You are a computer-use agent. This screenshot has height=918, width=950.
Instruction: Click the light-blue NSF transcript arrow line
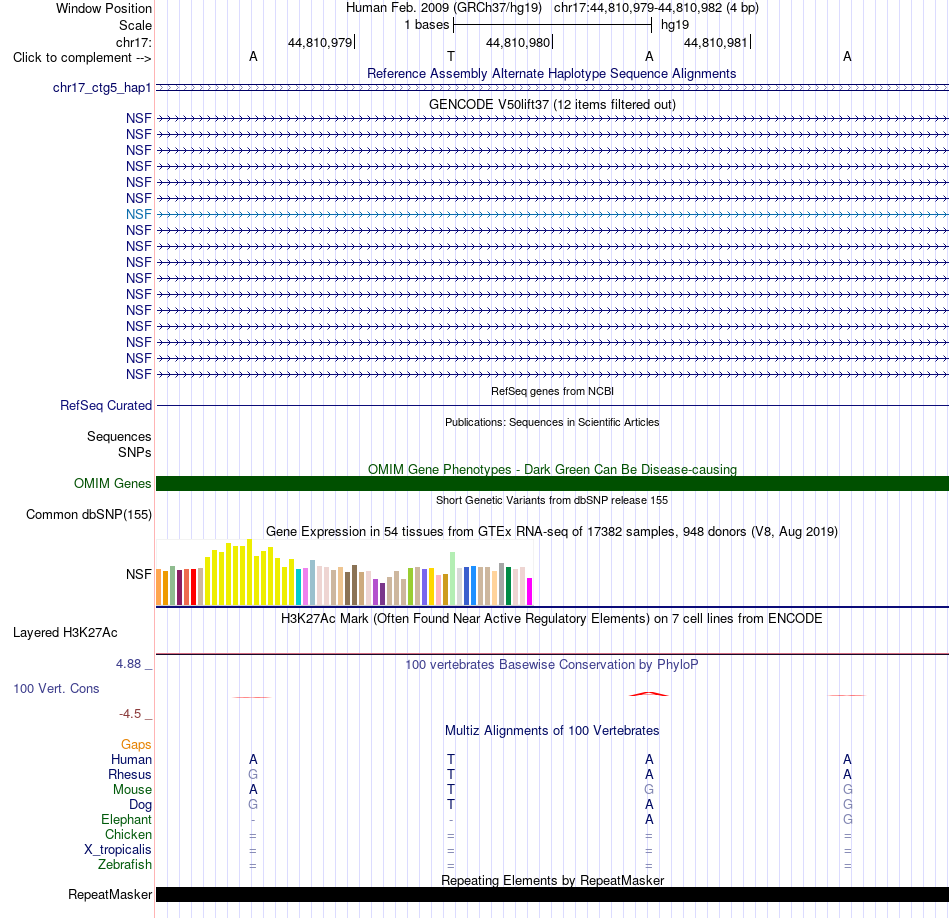pos(552,215)
